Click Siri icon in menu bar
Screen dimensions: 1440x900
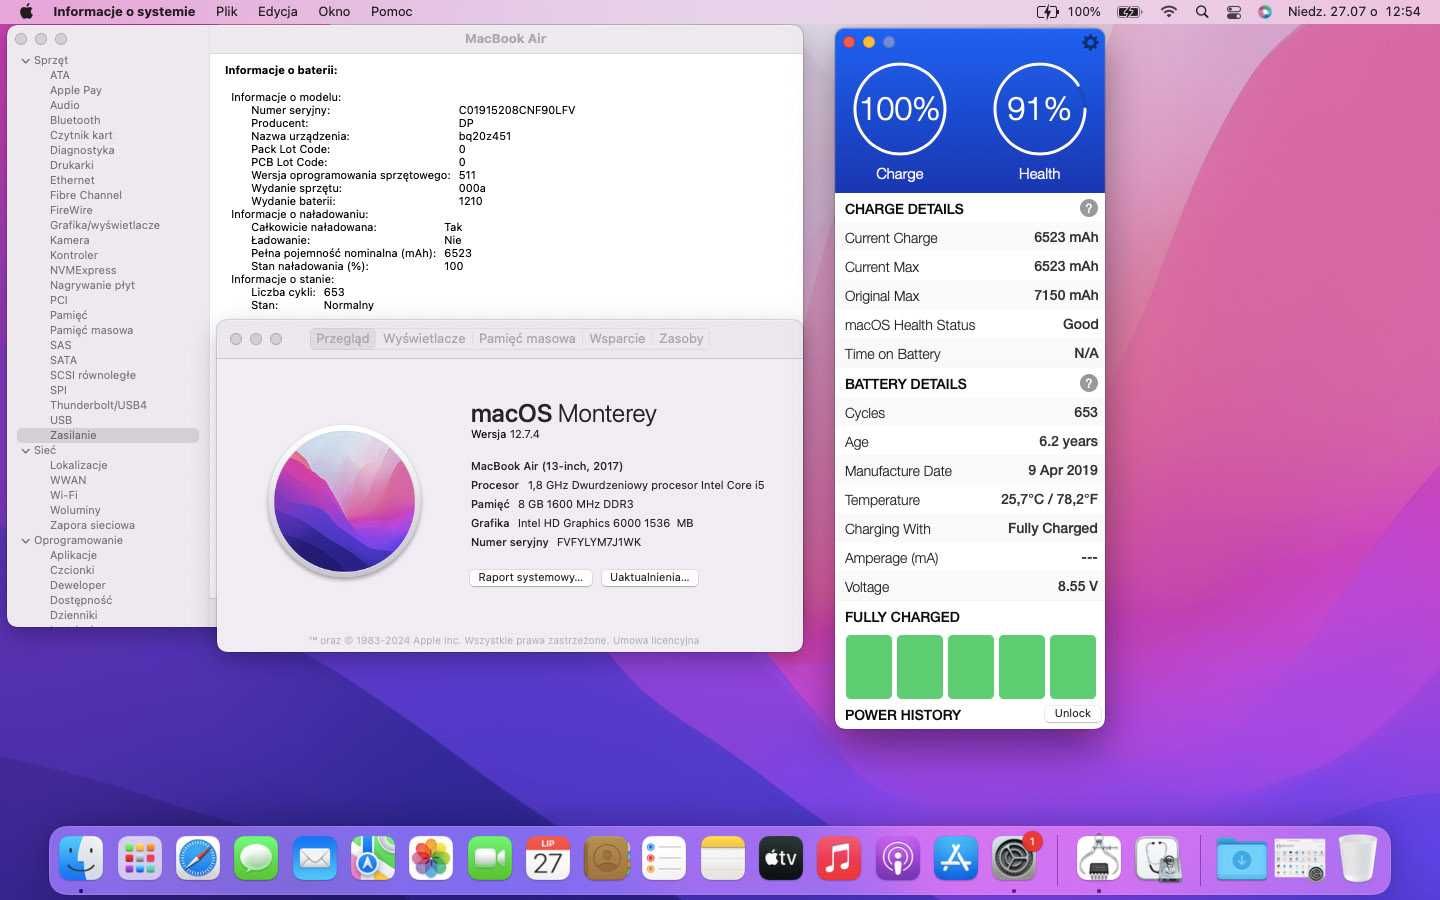point(1265,12)
